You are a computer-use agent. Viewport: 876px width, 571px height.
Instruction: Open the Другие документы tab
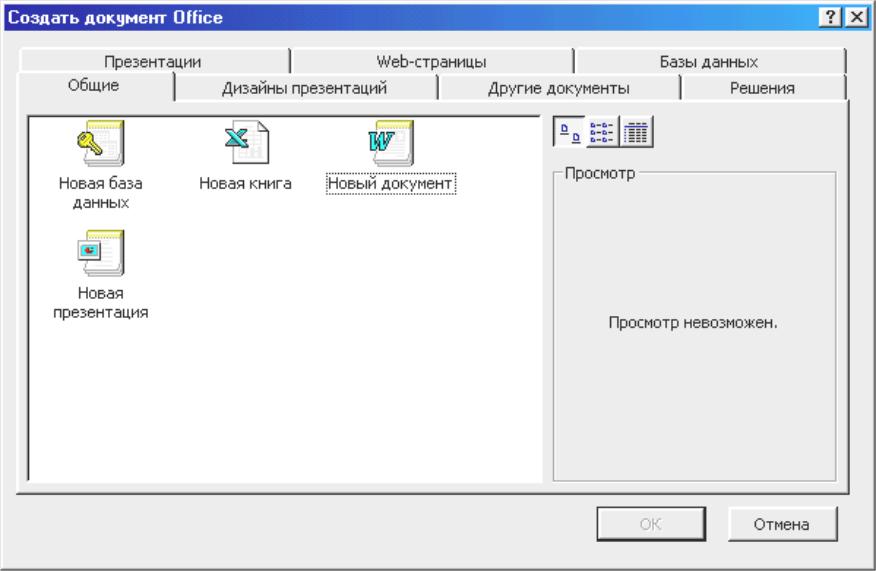559,88
